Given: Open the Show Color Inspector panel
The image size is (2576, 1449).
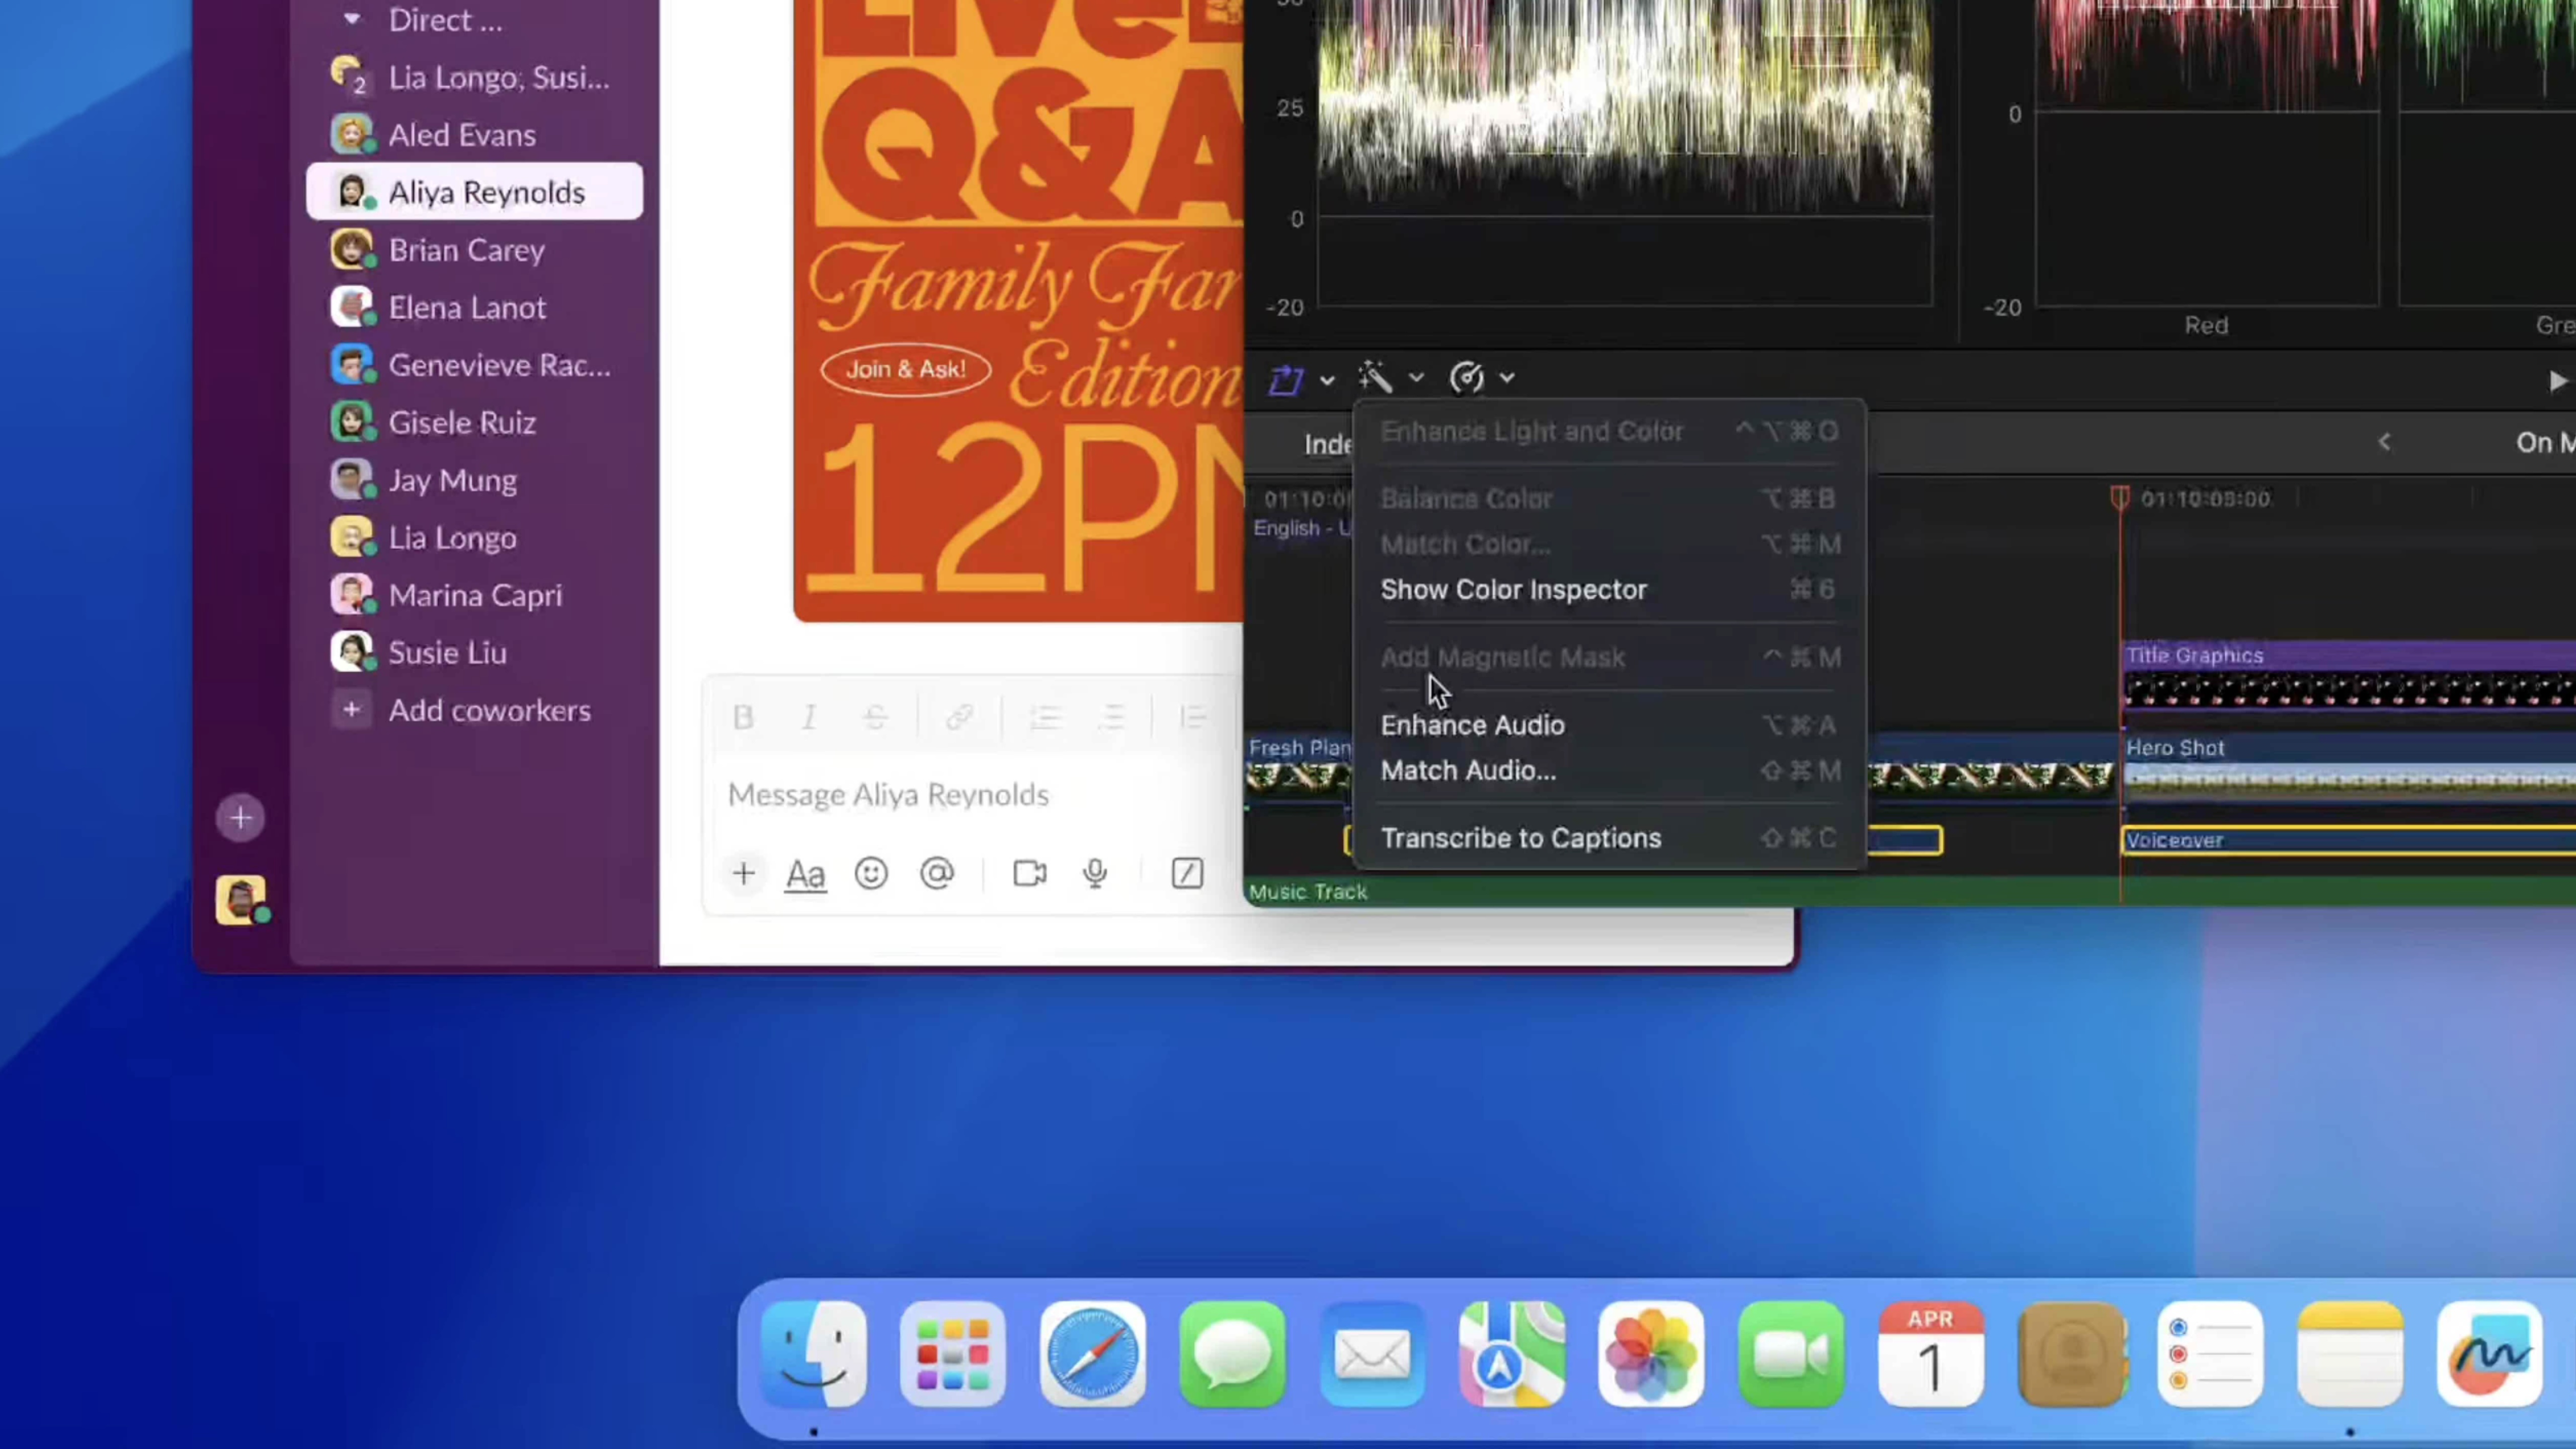Looking at the screenshot, I should click(1513, 589).
